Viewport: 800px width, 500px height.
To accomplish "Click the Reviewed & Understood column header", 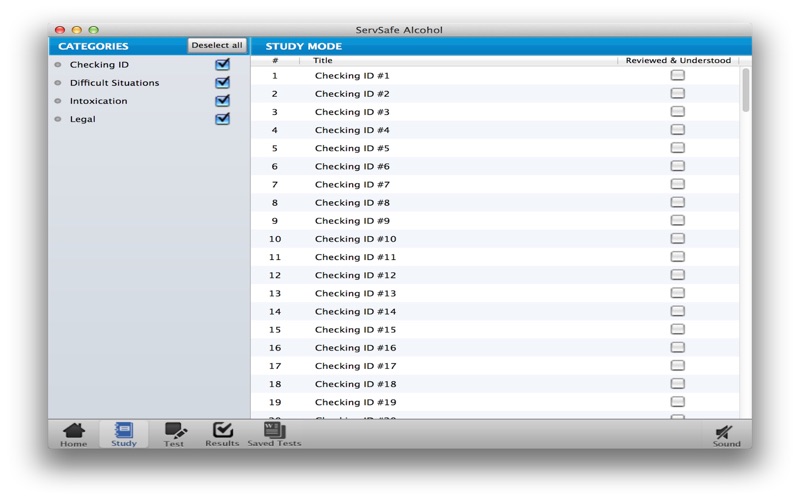I will click(678, 60).
